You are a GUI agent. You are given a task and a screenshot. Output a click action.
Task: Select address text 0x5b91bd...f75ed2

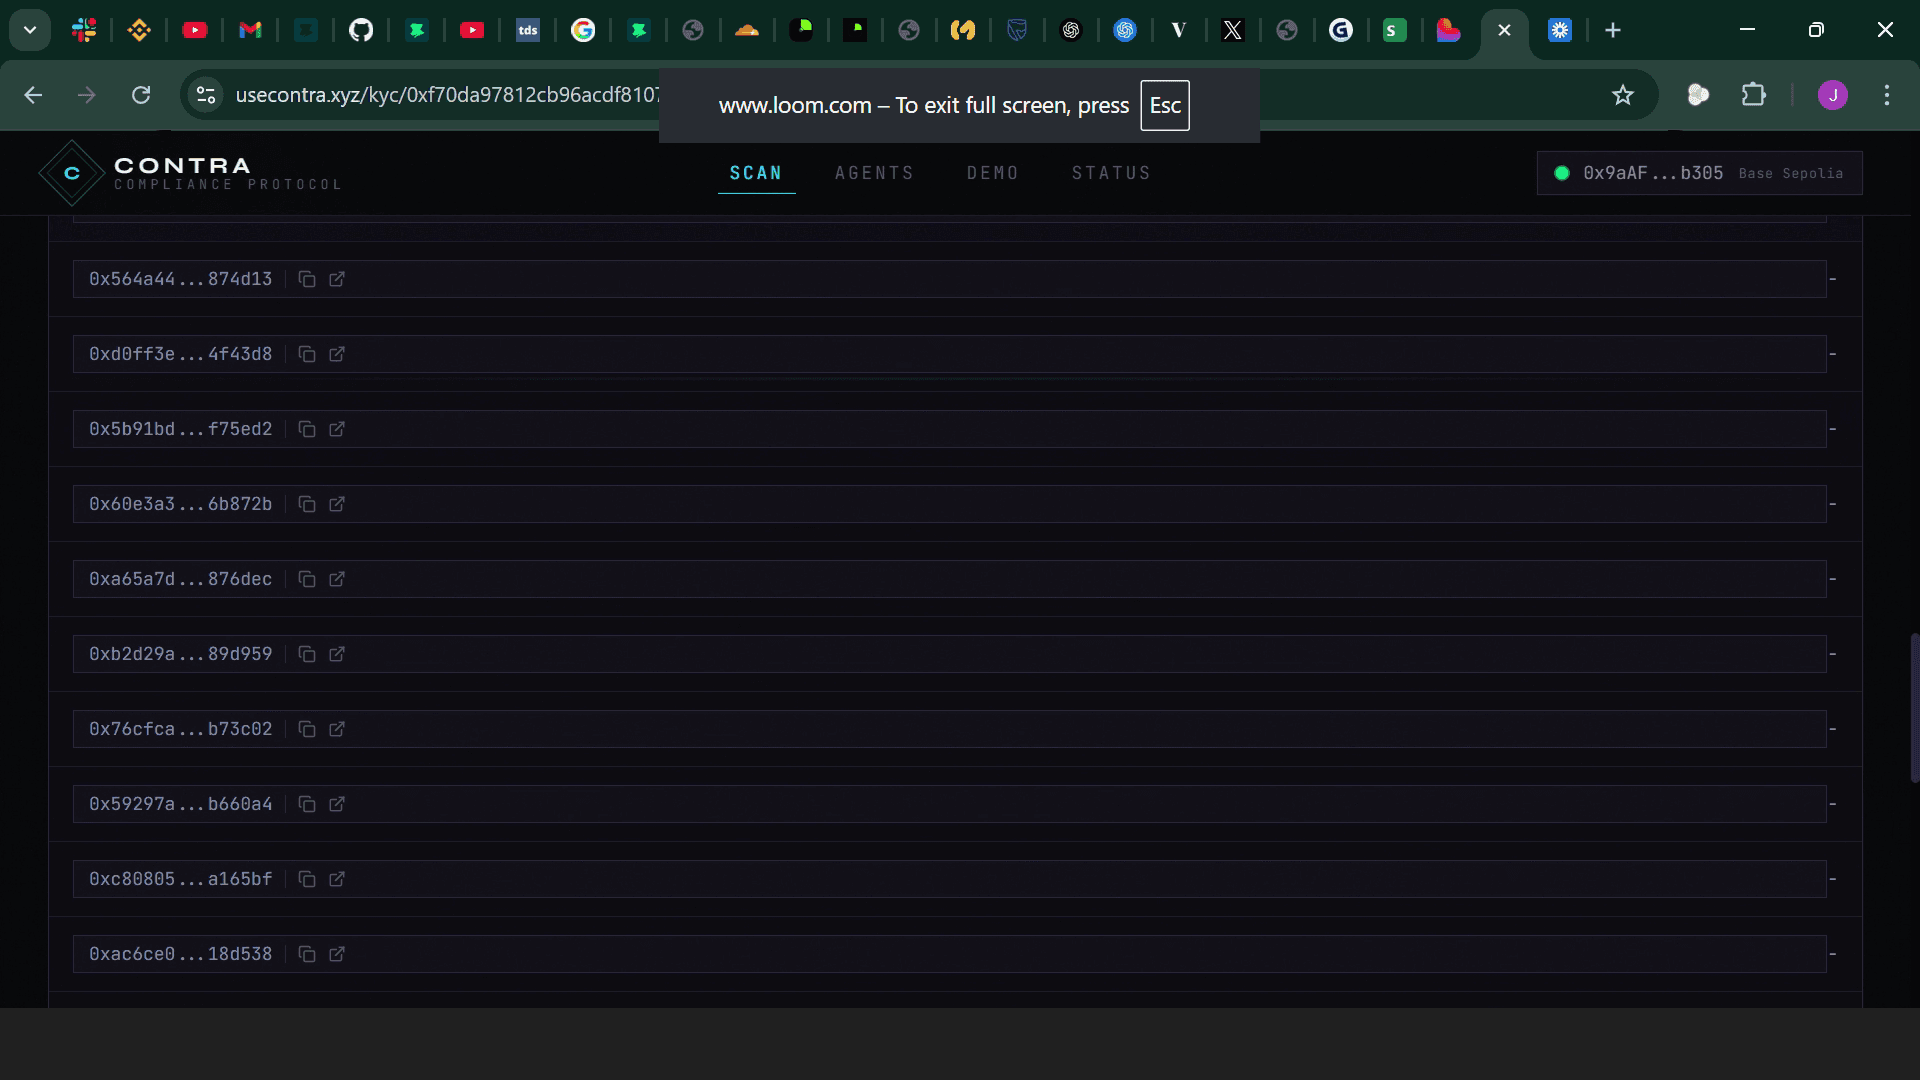point(180,429)
